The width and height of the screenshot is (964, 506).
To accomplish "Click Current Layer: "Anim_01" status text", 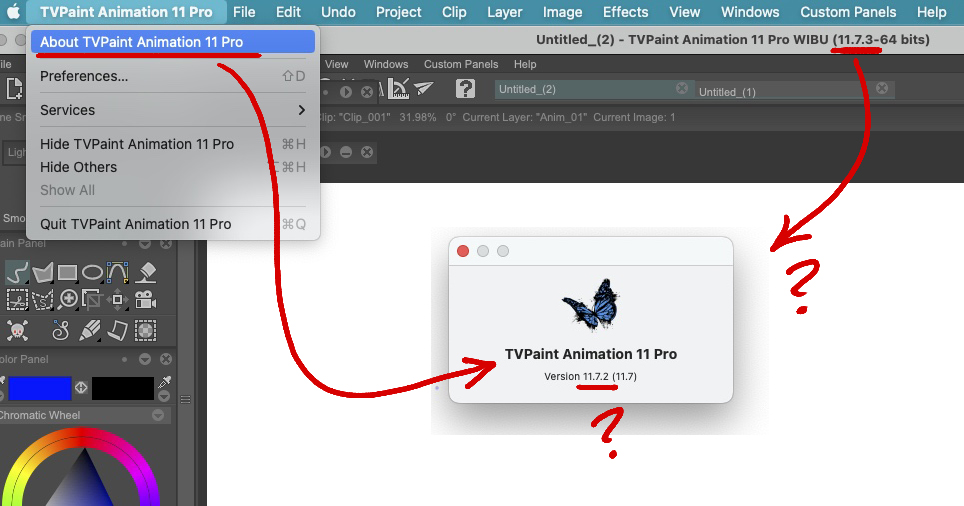I will pyautogui.click(x=524, y=117).
